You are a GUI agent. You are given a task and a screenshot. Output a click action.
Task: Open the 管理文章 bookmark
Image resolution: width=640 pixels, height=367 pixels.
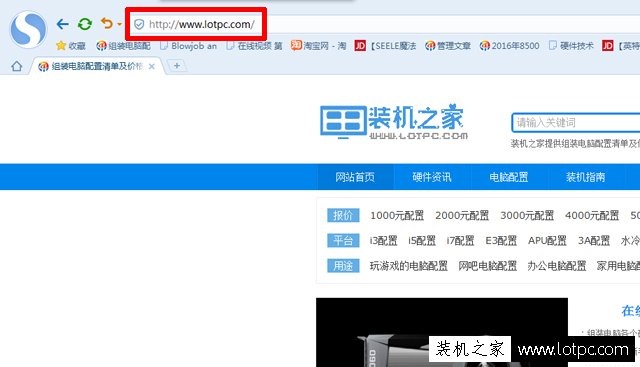click(448, 46)
